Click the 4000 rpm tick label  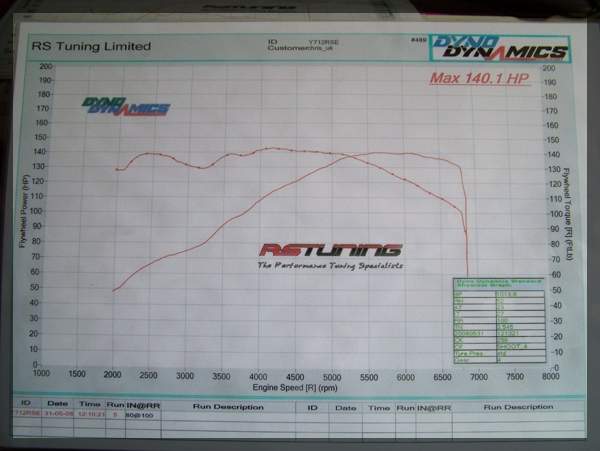(x=258, y=376)
